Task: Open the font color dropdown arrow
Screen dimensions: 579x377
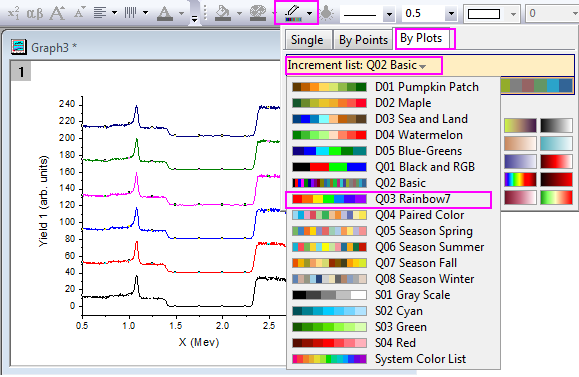Action: tap(181, 14)
